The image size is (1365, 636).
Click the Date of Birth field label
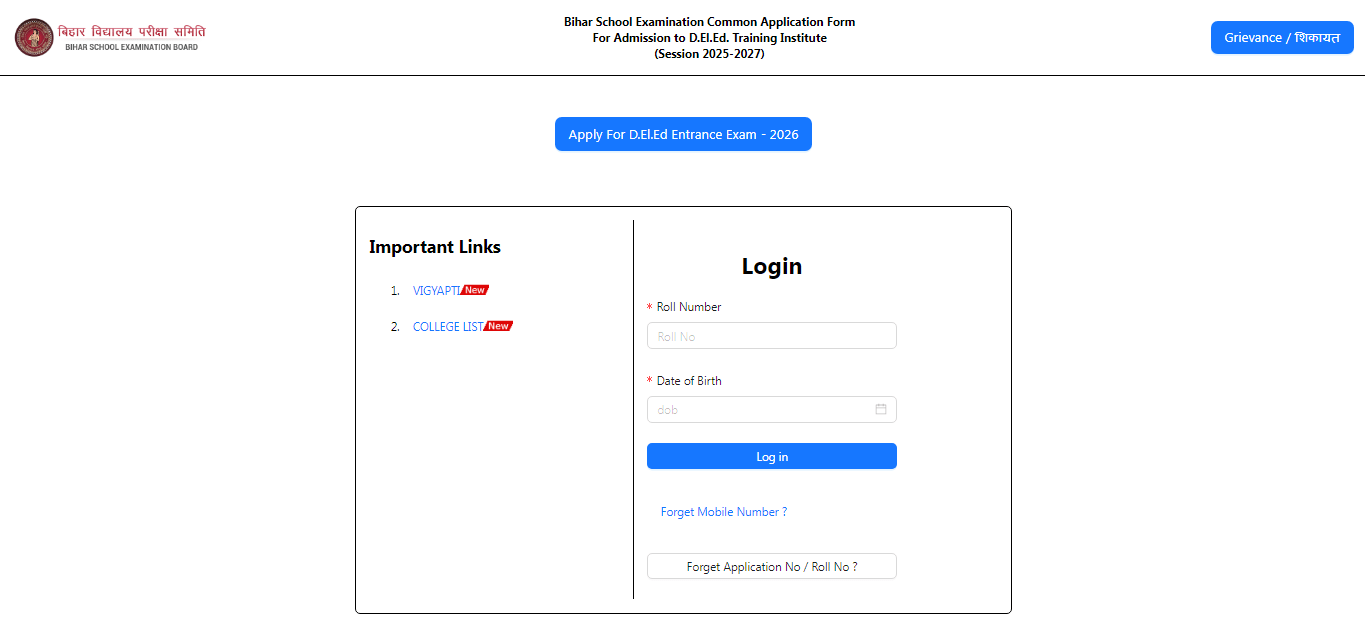pos(688,381)
